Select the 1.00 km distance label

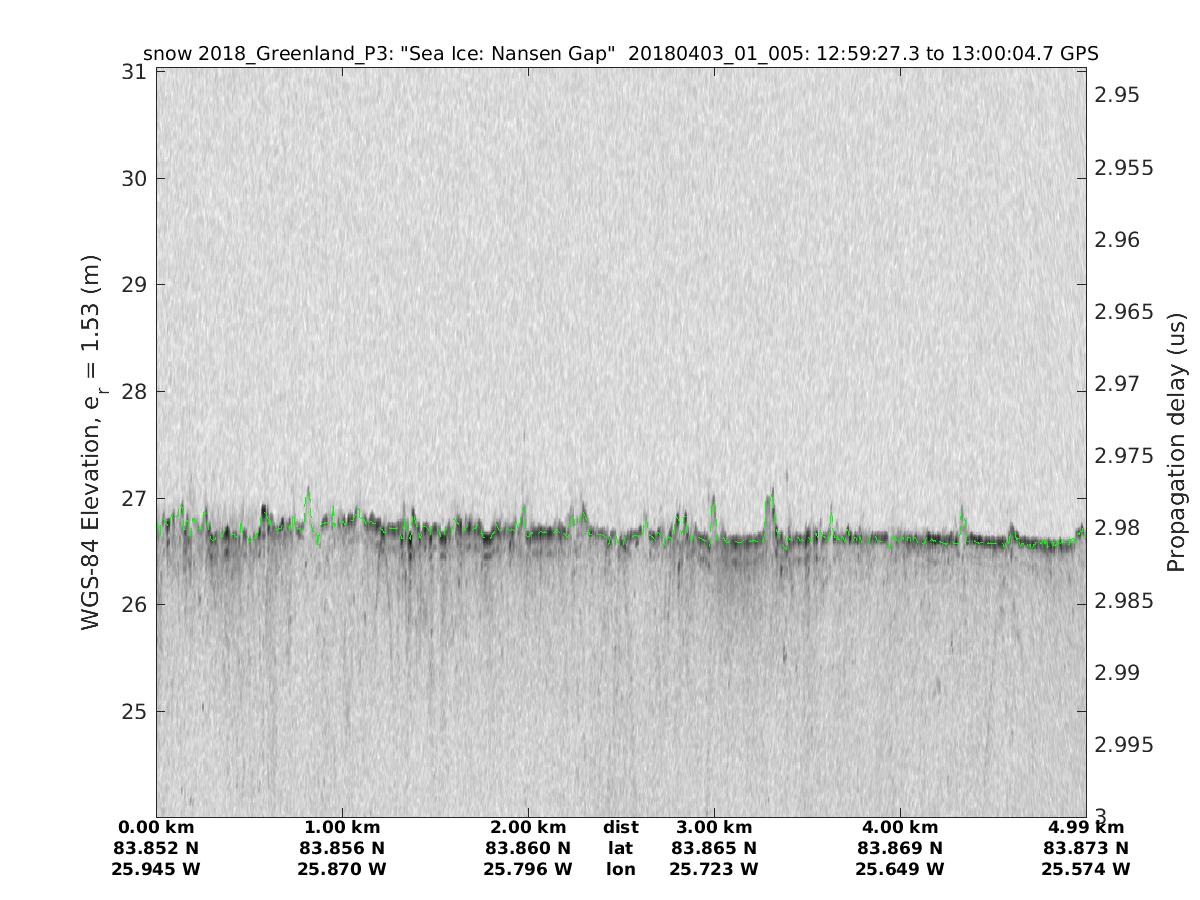[x=342, y=827]
